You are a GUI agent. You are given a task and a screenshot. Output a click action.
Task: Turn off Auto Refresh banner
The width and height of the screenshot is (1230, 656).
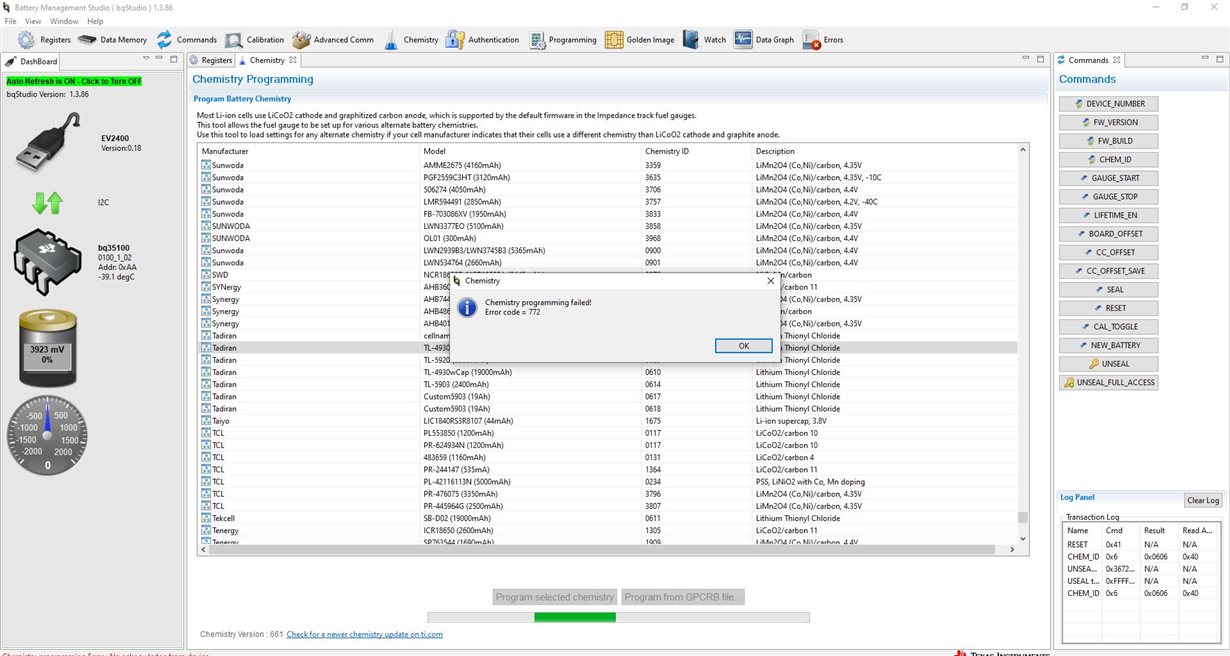coord(74,81)
